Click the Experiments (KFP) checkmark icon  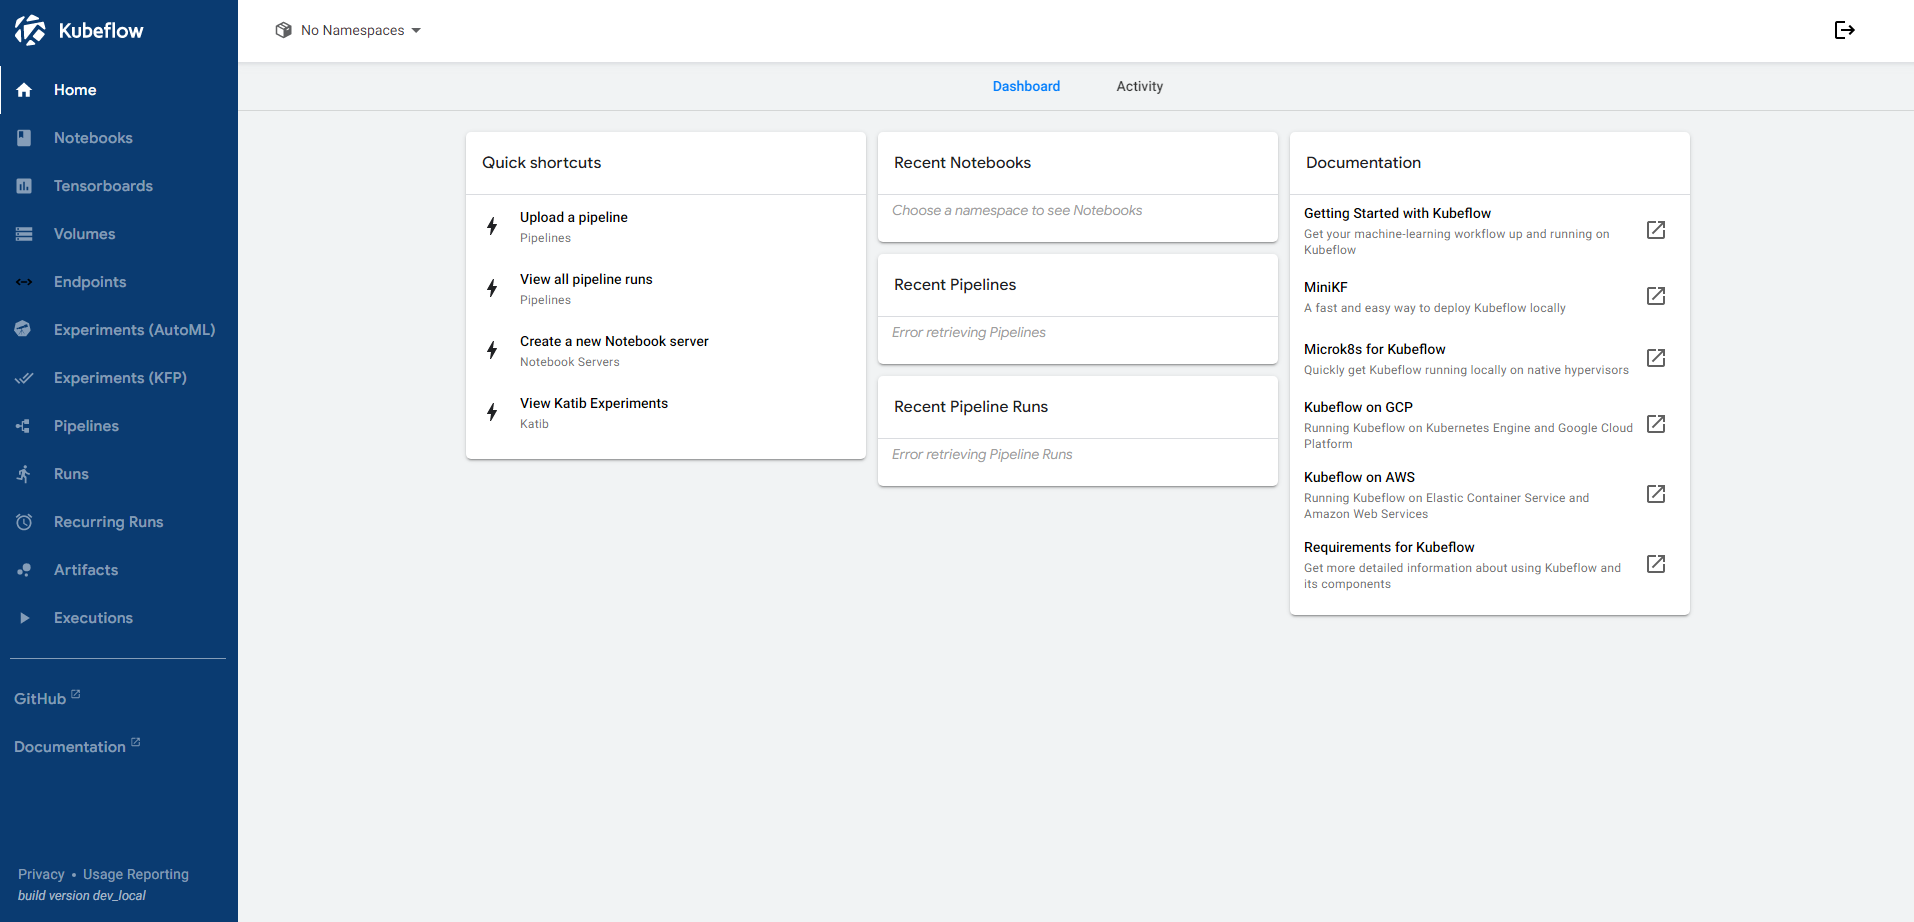(24, 378)
